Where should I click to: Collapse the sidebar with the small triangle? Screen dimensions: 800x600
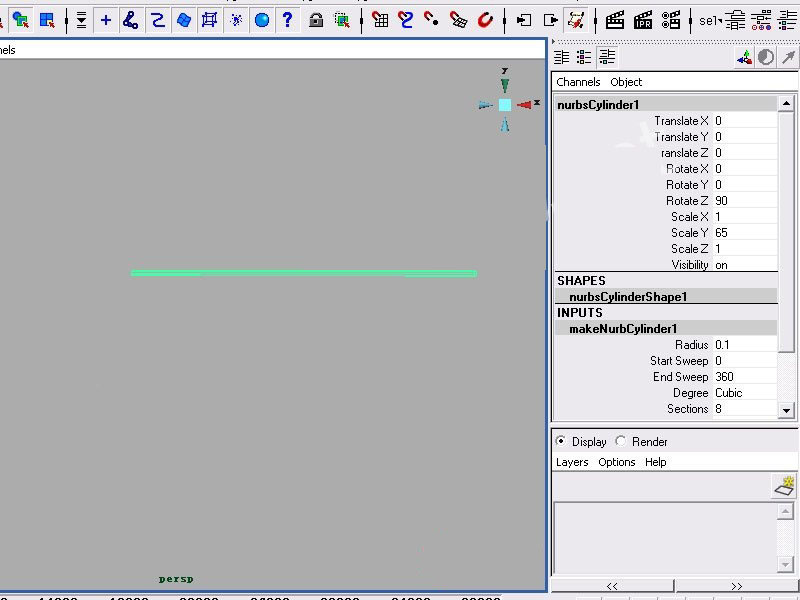[x=554, y=41]
